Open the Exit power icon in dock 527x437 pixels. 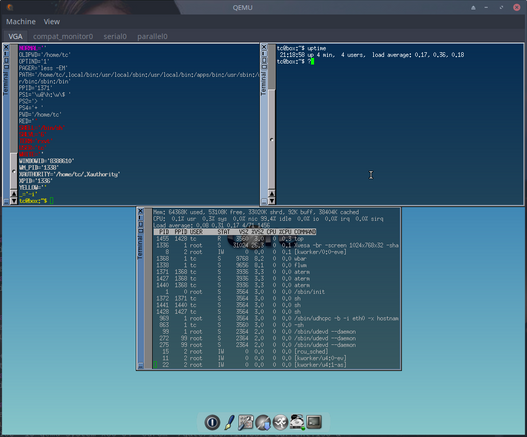click(212, 422)
